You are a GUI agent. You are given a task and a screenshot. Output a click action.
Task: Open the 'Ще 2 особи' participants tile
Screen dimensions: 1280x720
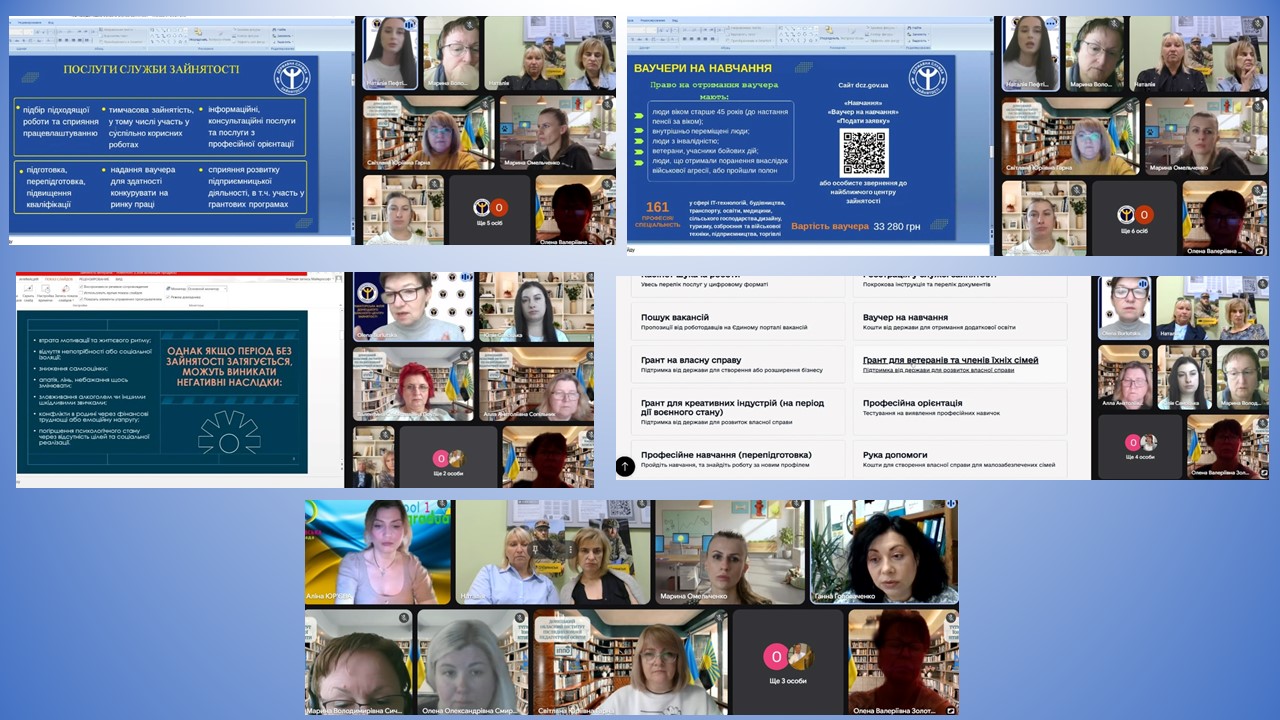point(447,458)
